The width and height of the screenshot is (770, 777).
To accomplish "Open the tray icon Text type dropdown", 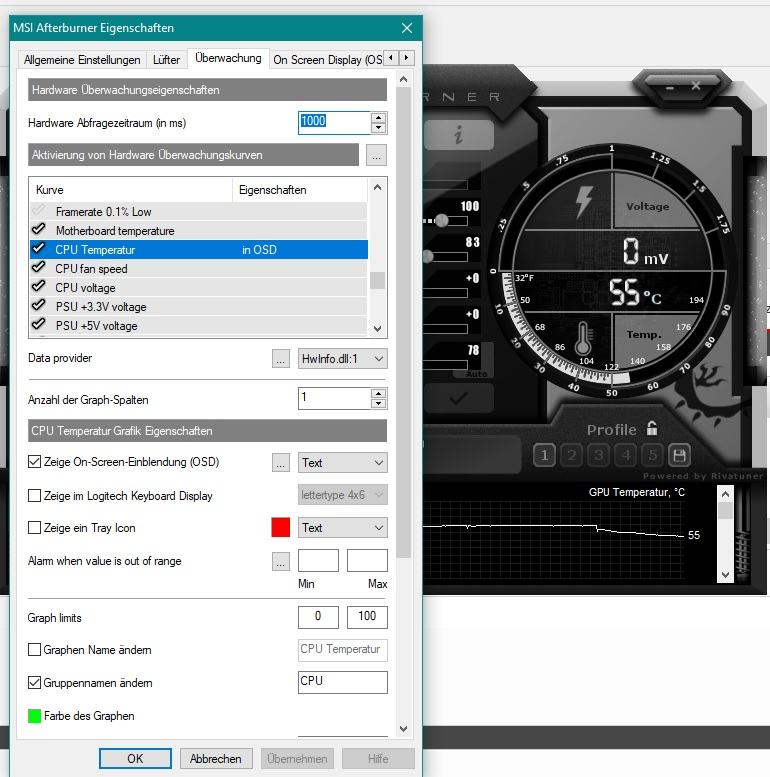I will pyautogui.click(x=342, y=528).
